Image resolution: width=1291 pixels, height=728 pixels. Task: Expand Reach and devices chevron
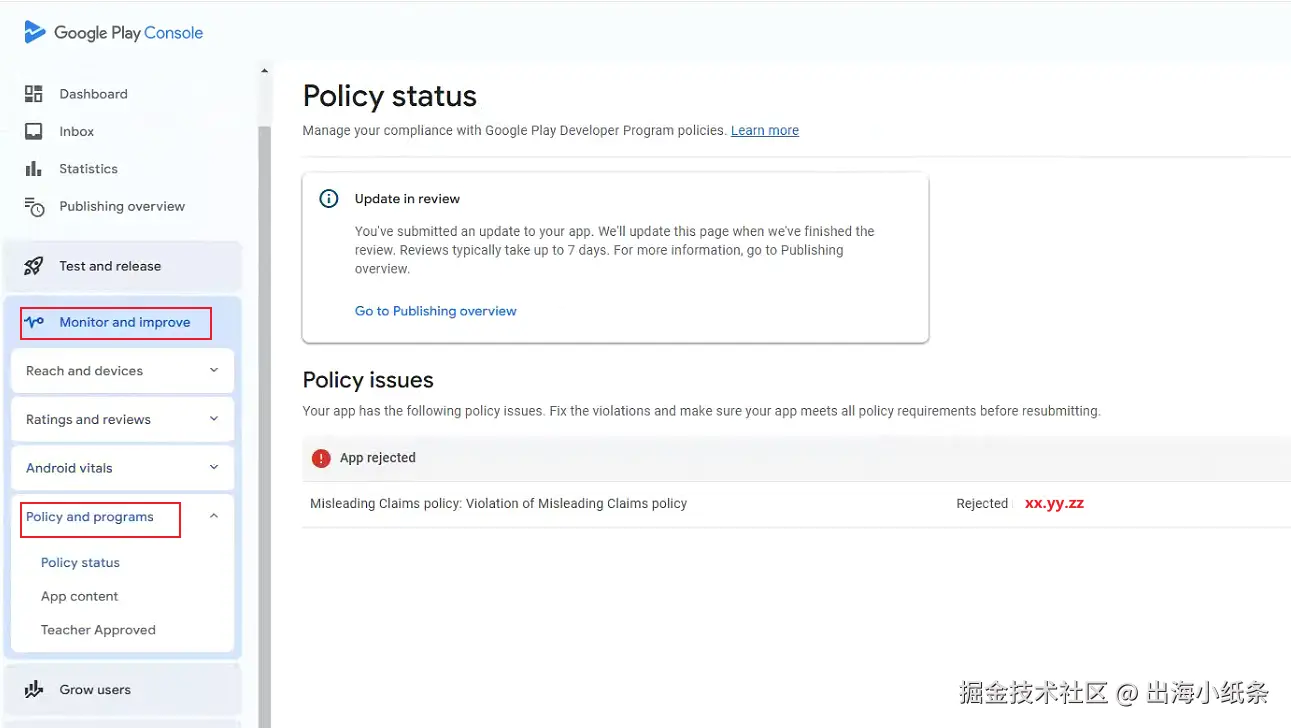coord(214,370)
